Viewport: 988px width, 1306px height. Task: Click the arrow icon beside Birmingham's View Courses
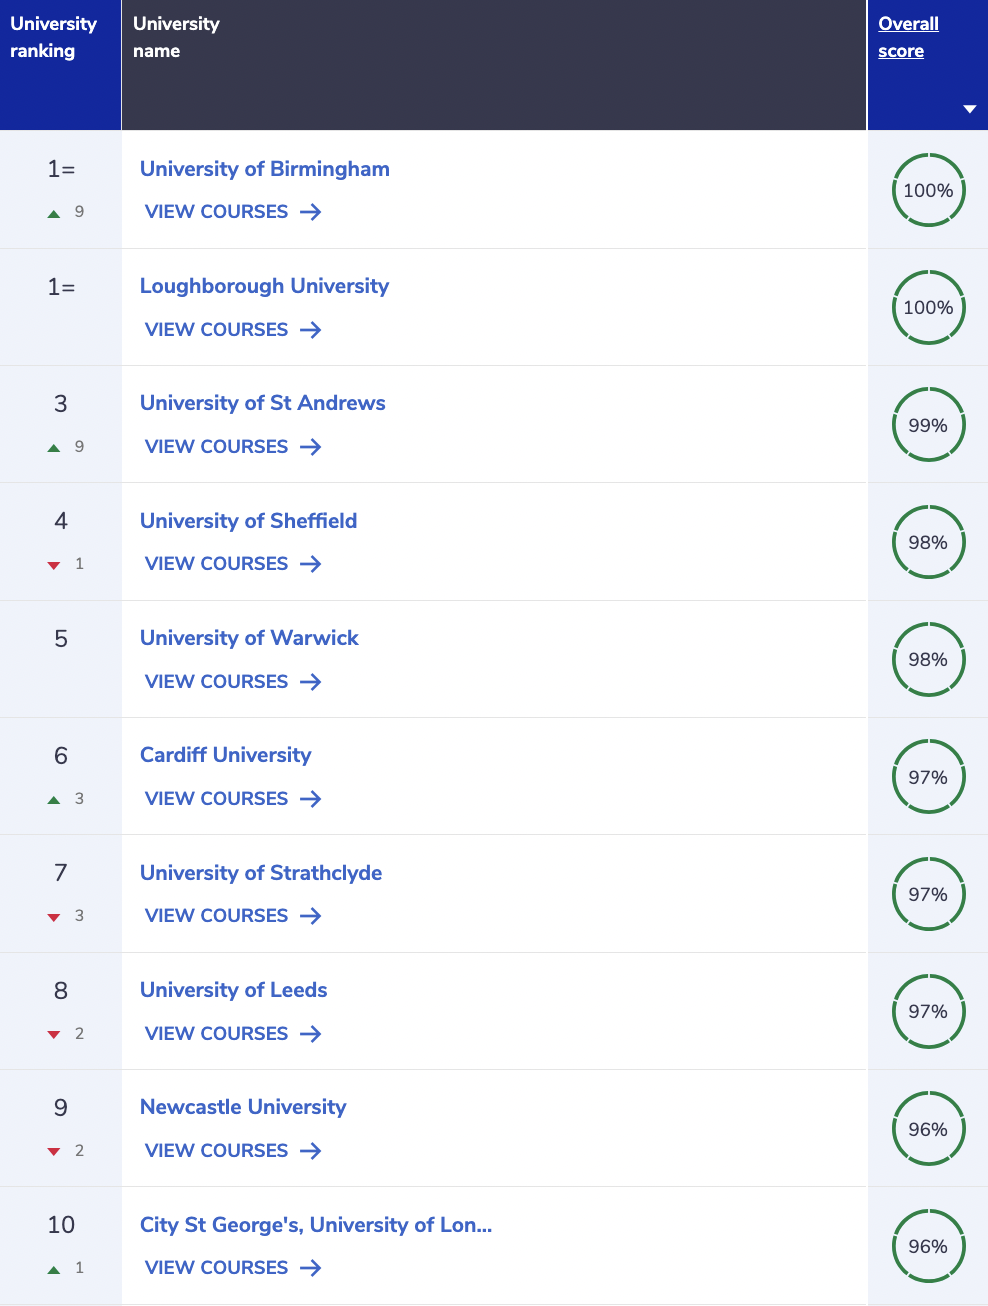311,212
